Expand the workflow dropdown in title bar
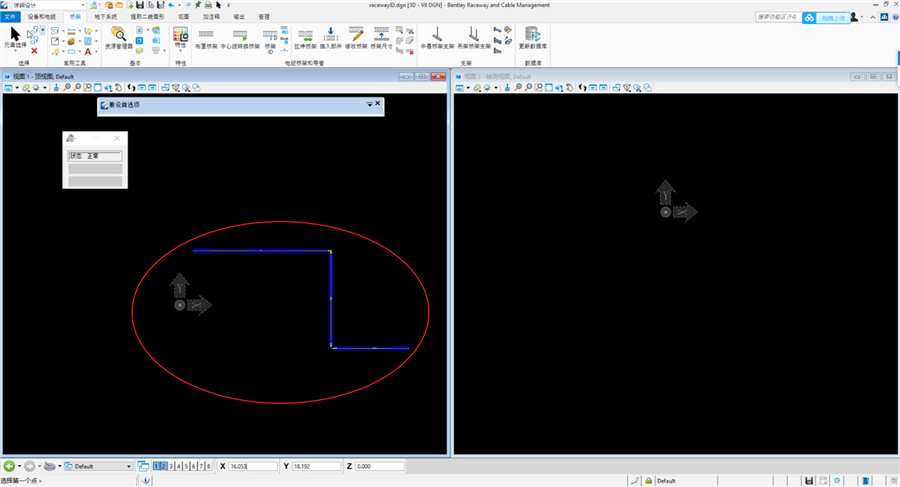Viewport: 900px width, 487px height. 80,5
